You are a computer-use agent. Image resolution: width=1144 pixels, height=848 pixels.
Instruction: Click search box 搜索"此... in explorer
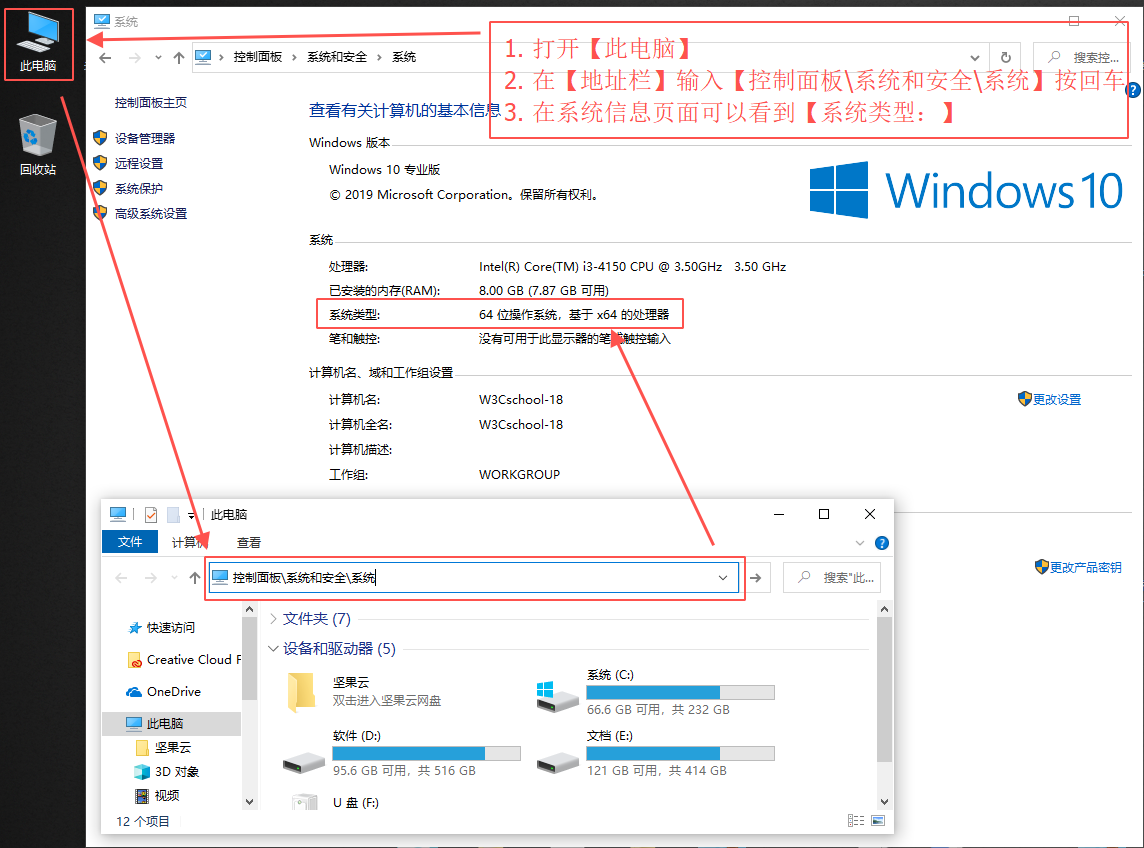[x=832, y=577]
